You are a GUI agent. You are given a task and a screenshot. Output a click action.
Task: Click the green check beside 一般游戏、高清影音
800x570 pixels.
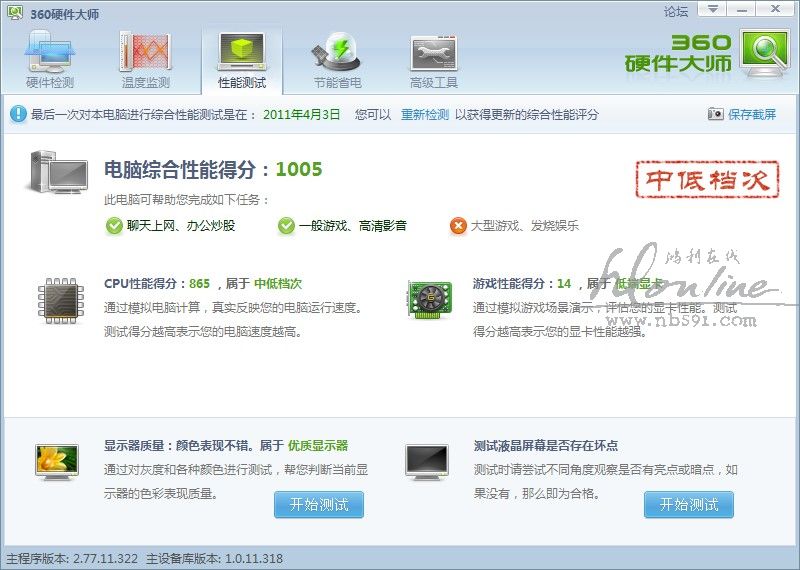(x=286, y=226)
